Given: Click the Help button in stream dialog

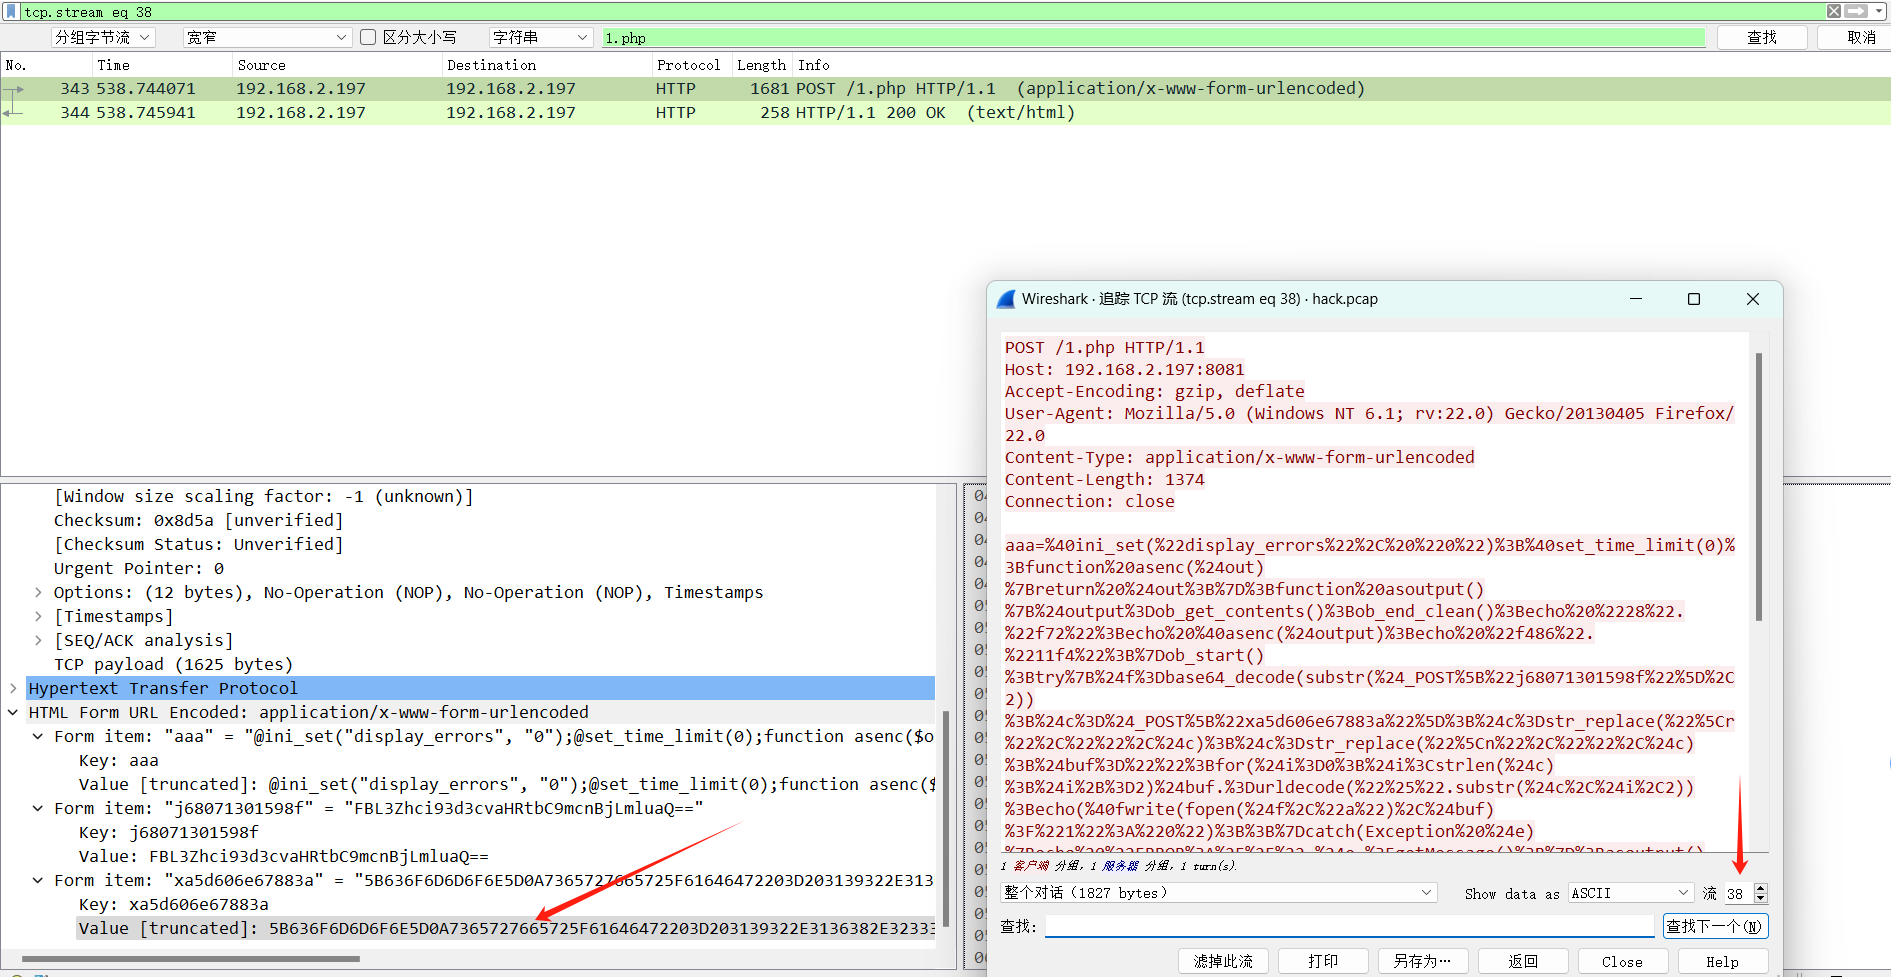Looking at the screenshot, I should [x=1723, y=961].
